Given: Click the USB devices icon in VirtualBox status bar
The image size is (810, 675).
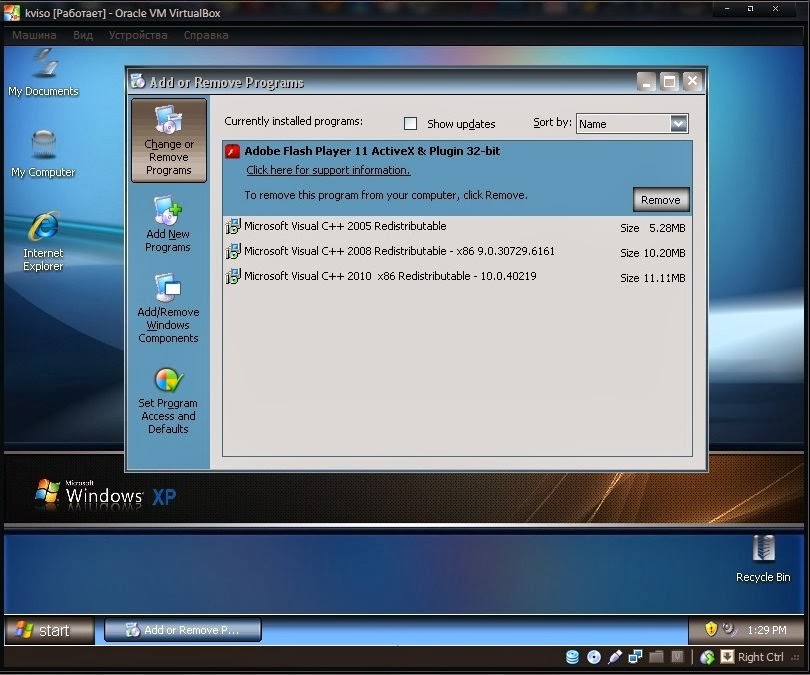Looking at the screenshot, I should (x=616, y=656).
